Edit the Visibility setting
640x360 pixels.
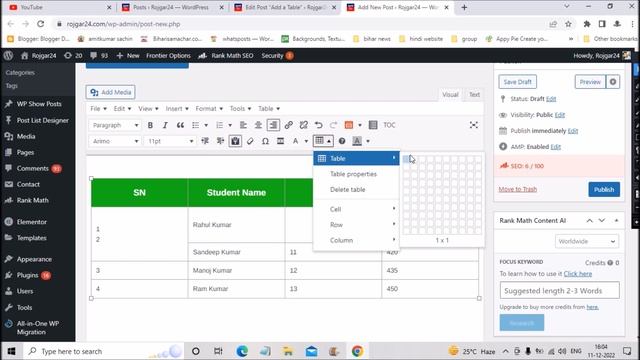tap(560, 115)
